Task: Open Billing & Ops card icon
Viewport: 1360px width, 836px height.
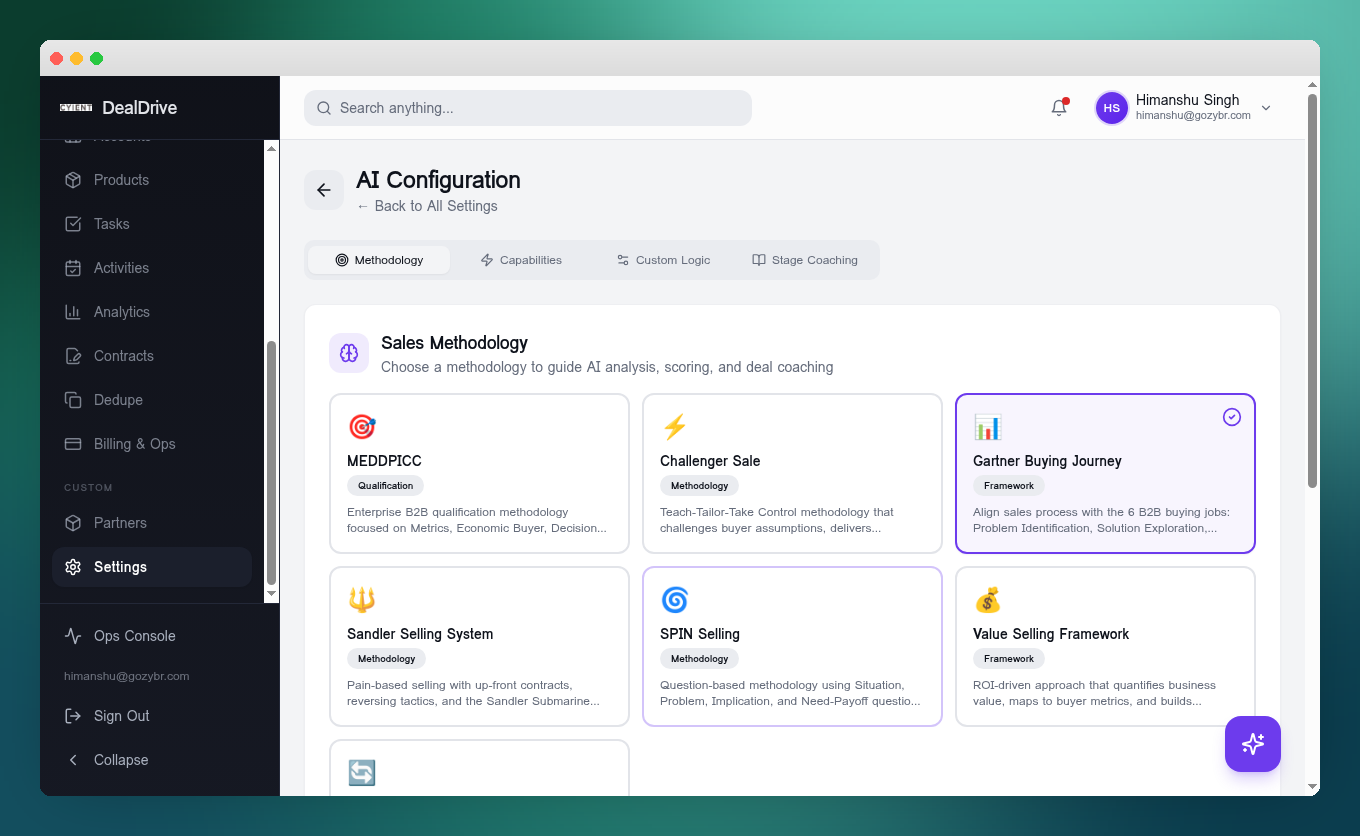Action: [73, 444]
